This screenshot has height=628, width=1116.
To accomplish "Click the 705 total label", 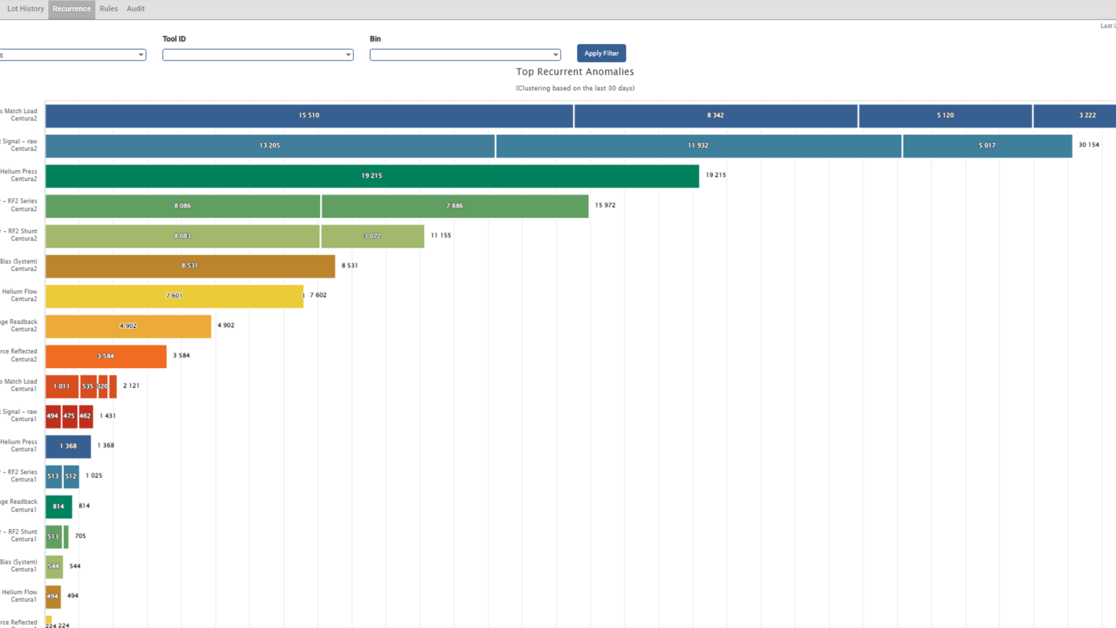I will pos(80,536).
